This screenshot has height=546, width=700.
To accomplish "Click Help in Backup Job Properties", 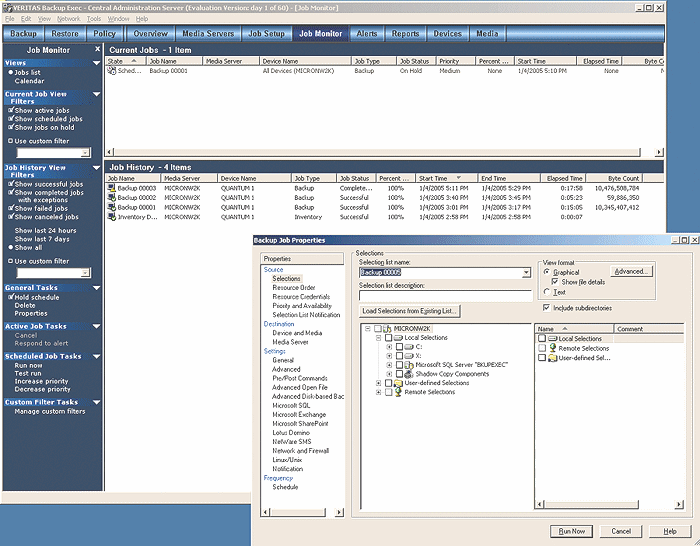I will pos(670,531).
